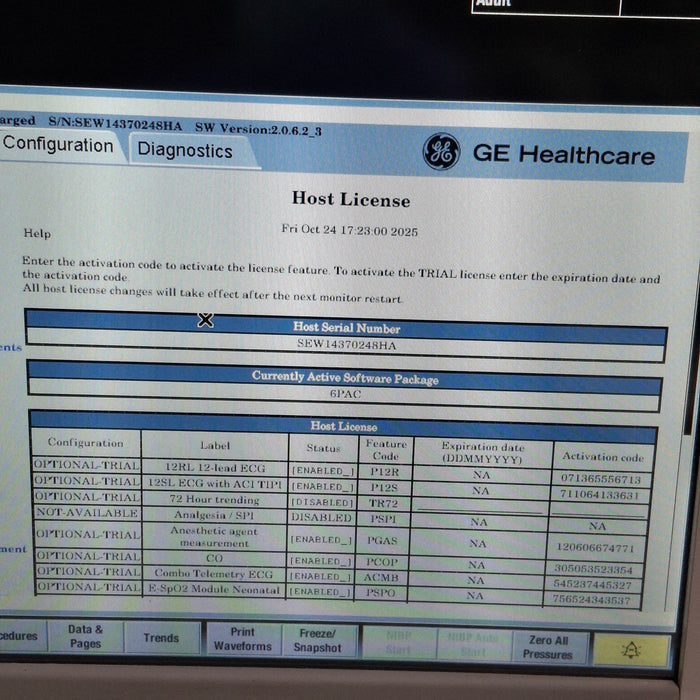
Task: Open status selector for 12SL ECG with ACI TIPI
Action: [x=323, y=486]
